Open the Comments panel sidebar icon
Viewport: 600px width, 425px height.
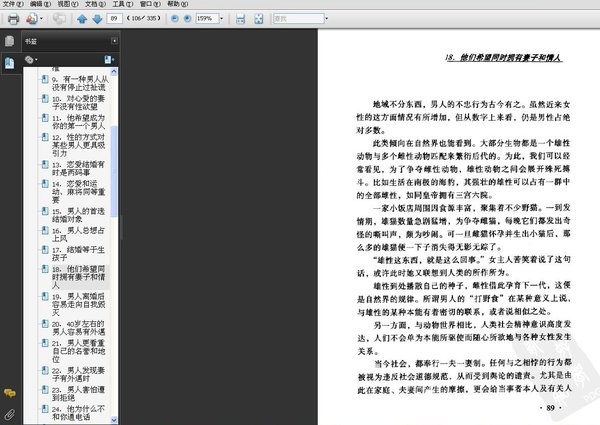(x=10, y=393)
